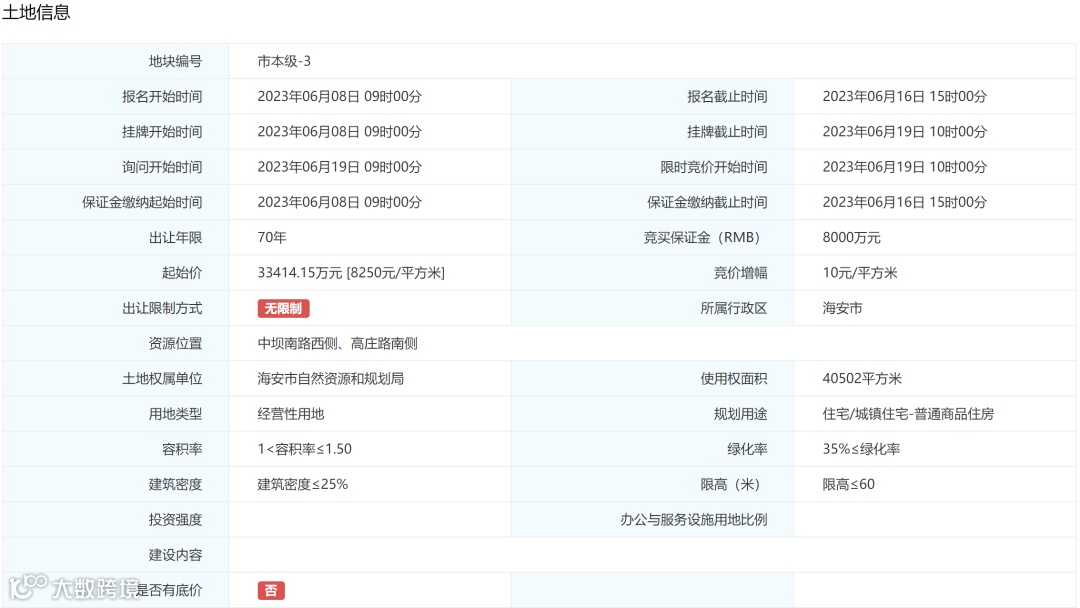The image size is (1080, 608).
Task: Select the value 住宅/城镇住宅-普通商品住房
Action: 908,414
